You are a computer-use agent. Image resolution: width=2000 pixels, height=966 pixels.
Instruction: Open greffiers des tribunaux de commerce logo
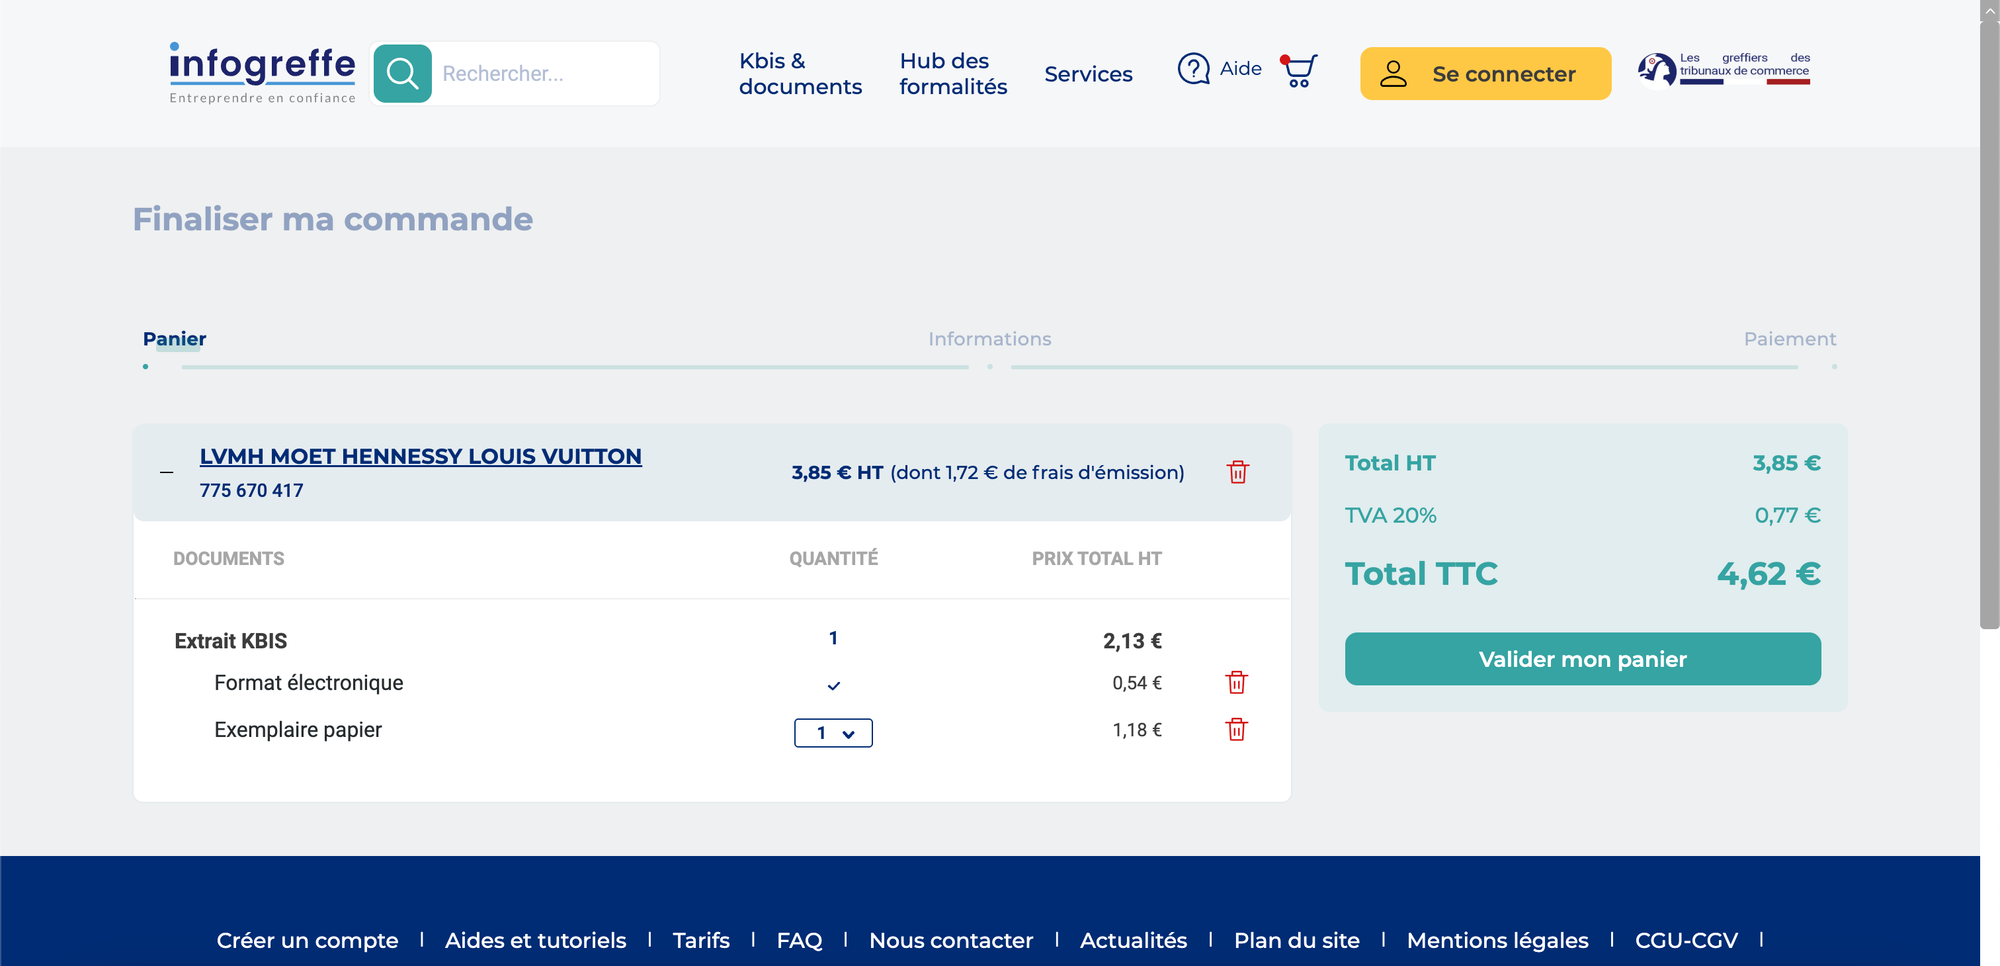pos(1724,70)
